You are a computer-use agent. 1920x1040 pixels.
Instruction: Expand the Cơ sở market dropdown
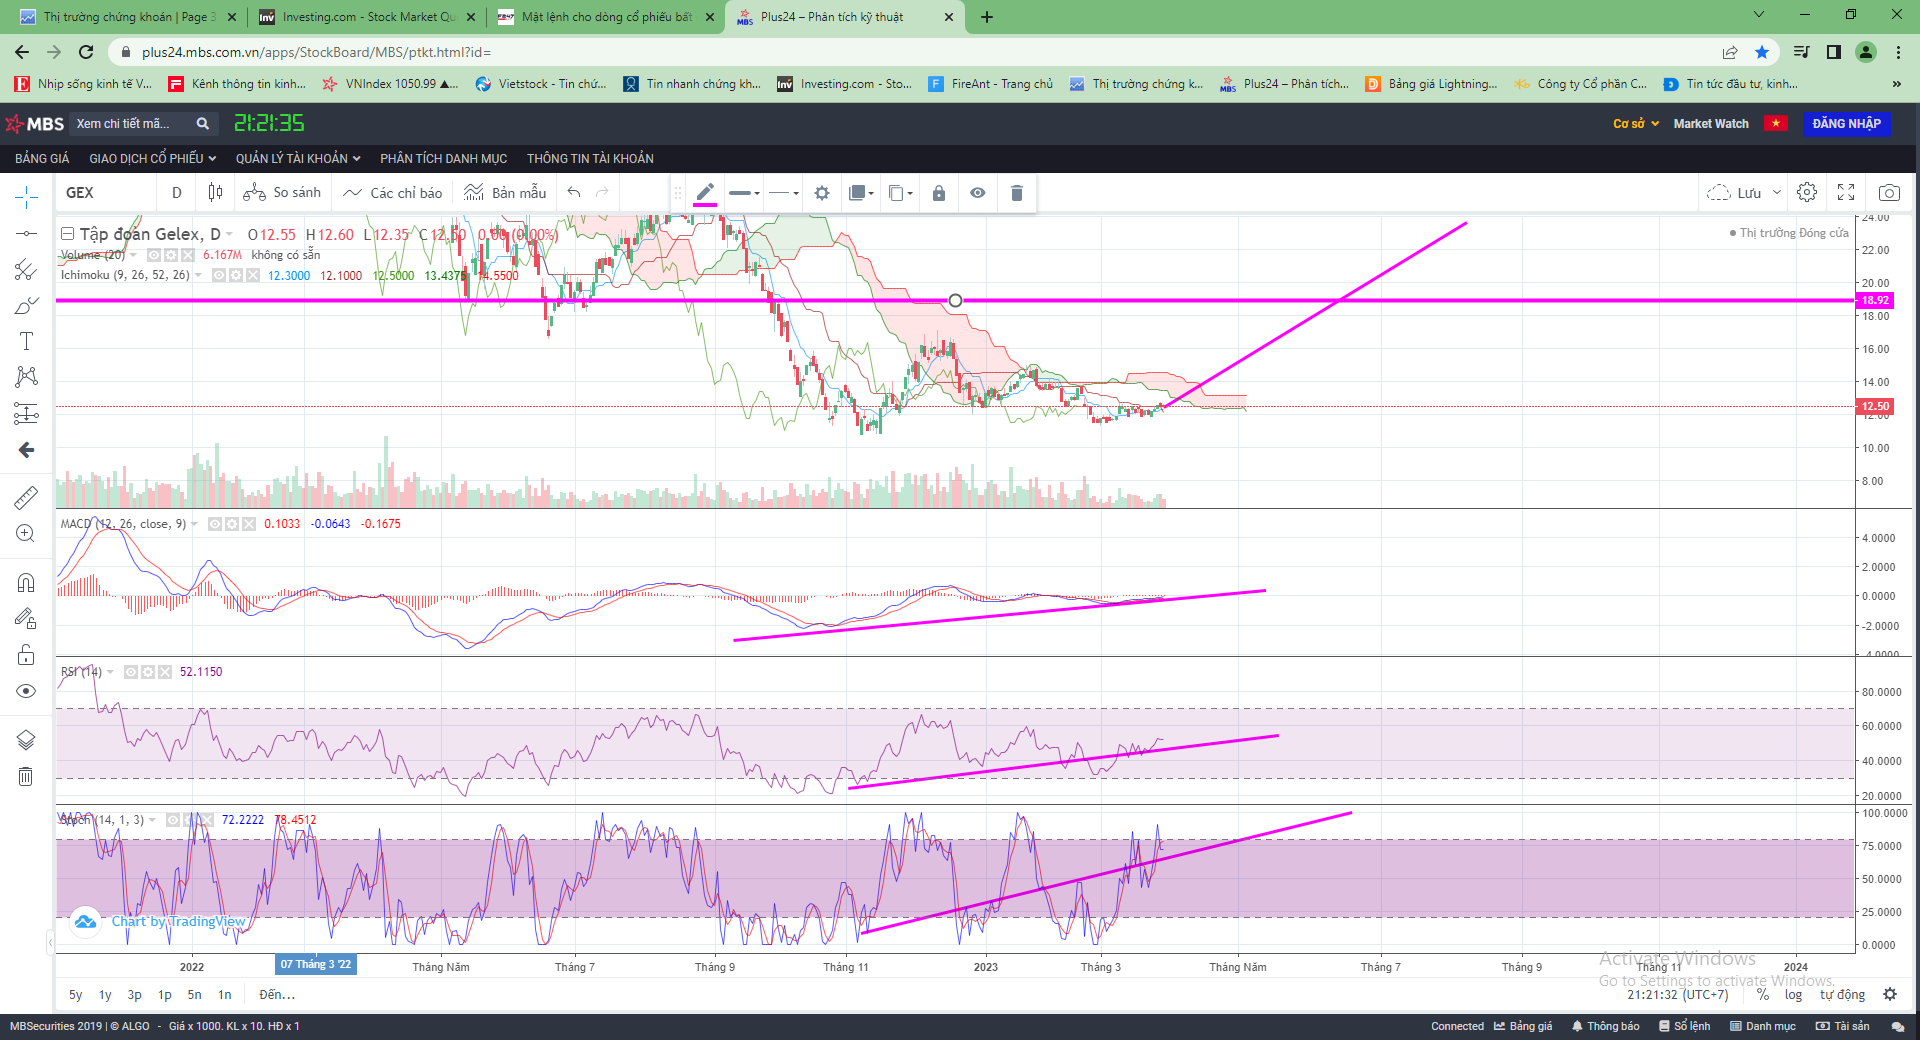[x=1636, y=124]
